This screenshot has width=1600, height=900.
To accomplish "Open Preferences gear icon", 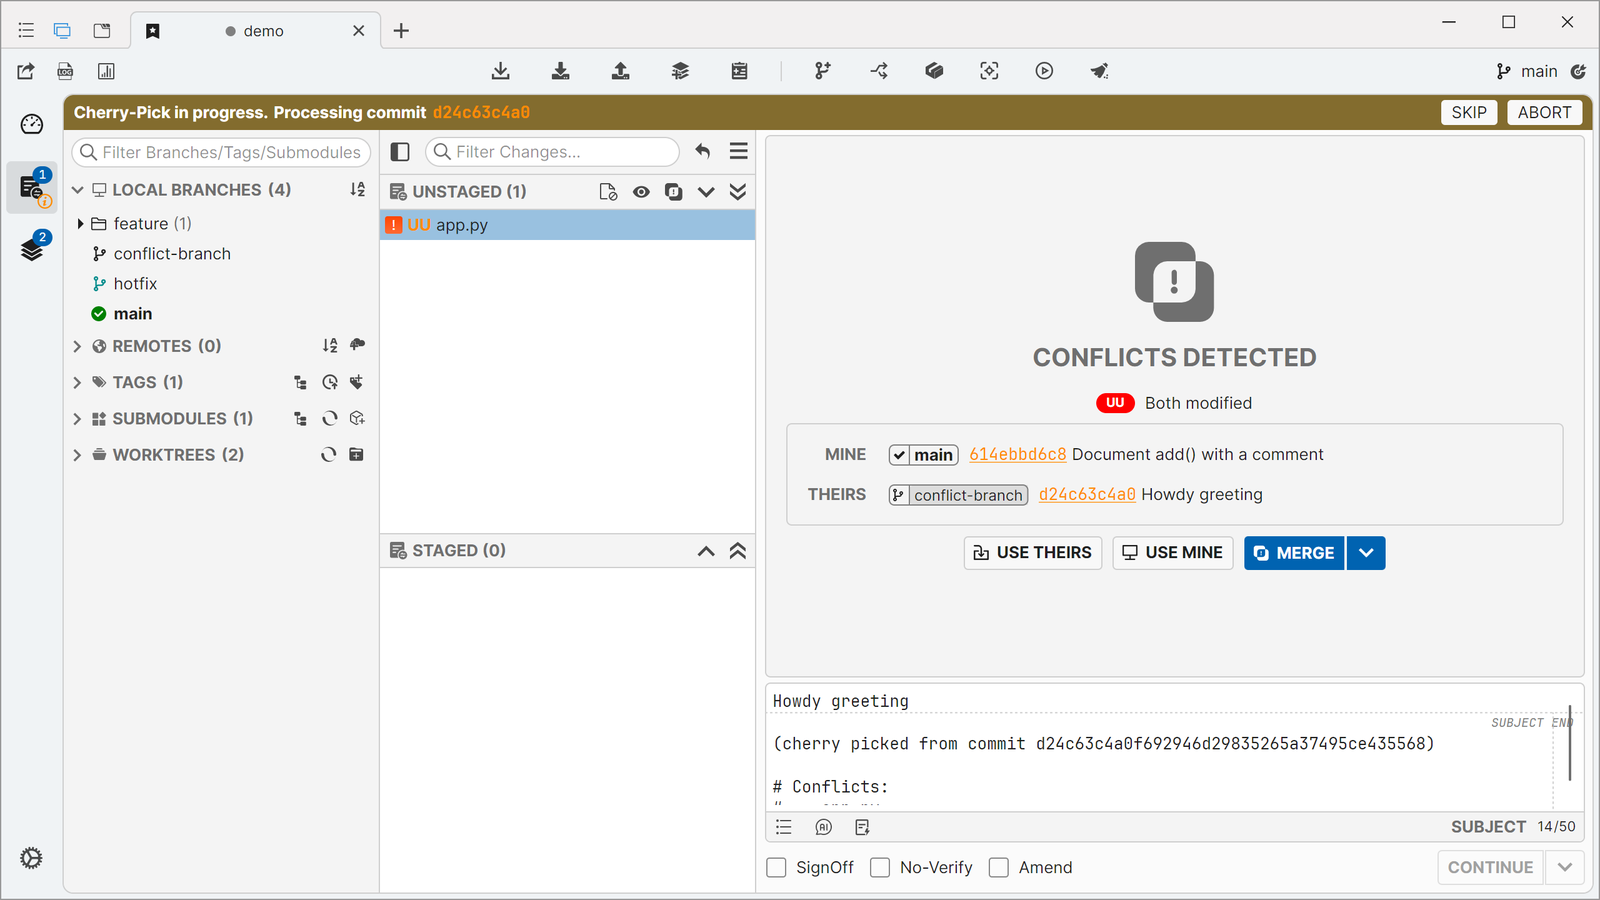I will coord(32,858).
